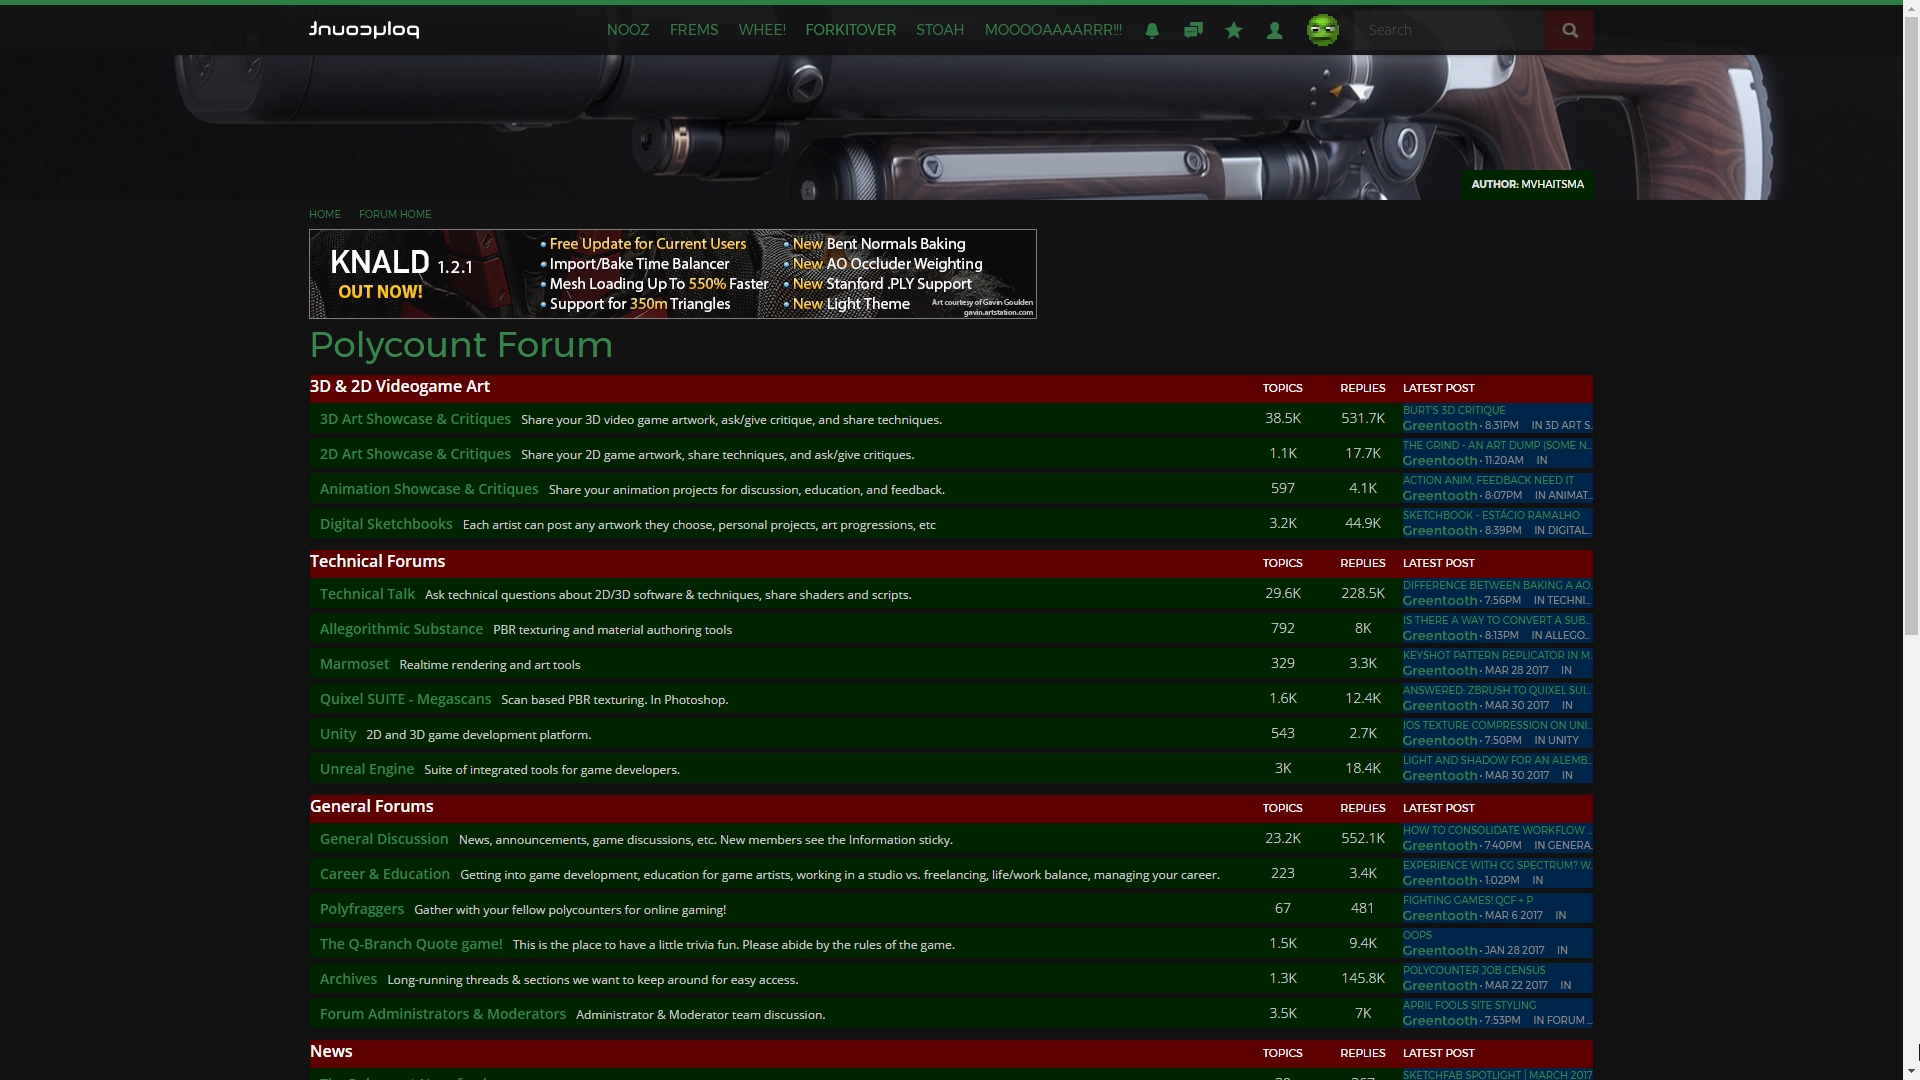Viewport: 1920px width, 1080px height.
Task: Open Digital Sketchbooks forum
Action: pos(386,524)
